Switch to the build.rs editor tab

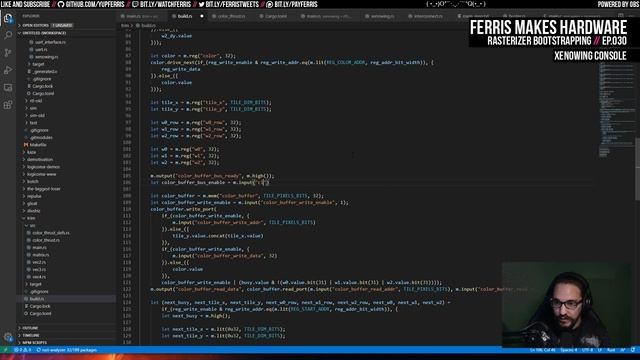tap(185, 16)
